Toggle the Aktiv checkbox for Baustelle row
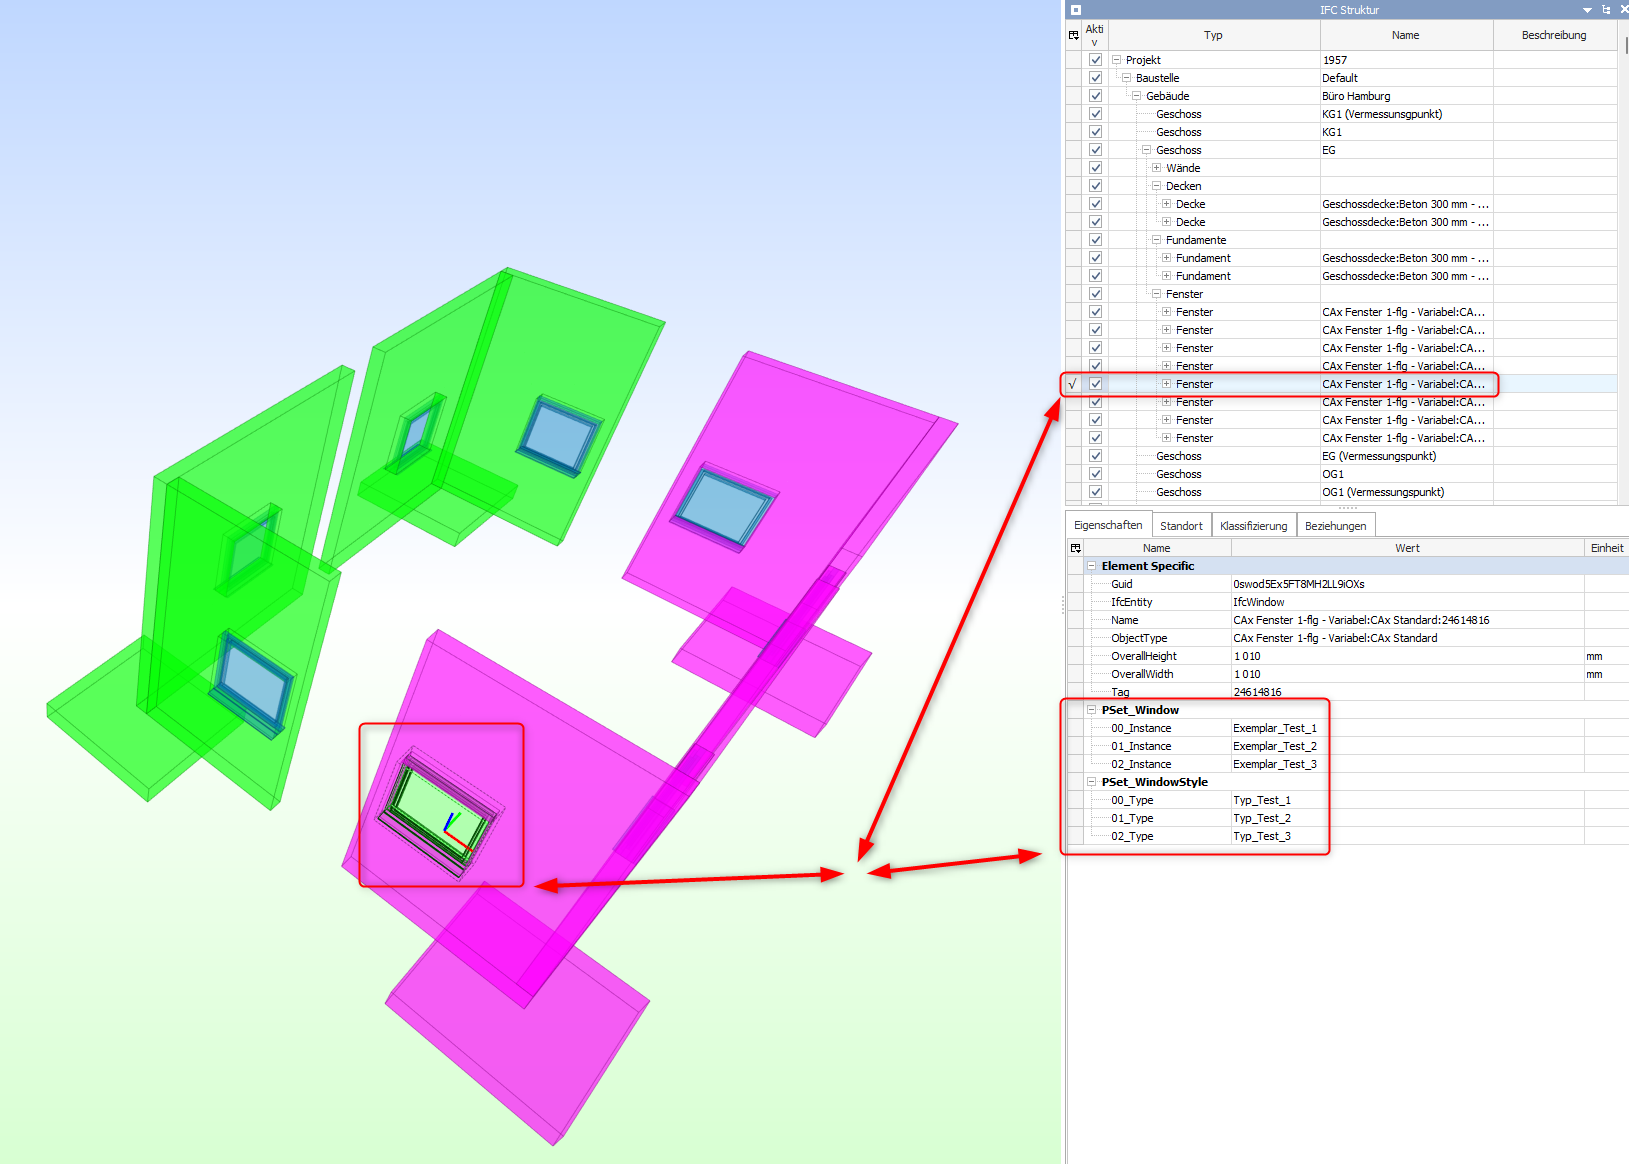Viewport: 1629px width, 1164px height. (1095, 78)
